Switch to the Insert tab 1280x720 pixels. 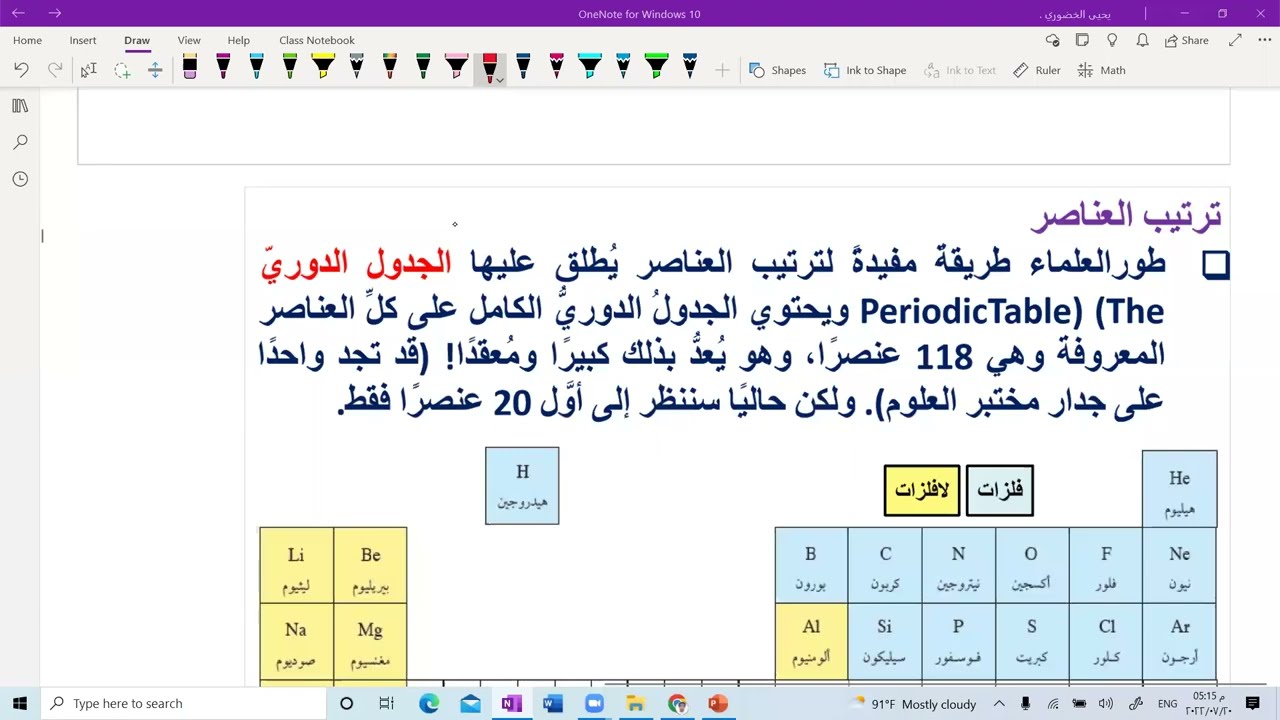tap(83, 40)
